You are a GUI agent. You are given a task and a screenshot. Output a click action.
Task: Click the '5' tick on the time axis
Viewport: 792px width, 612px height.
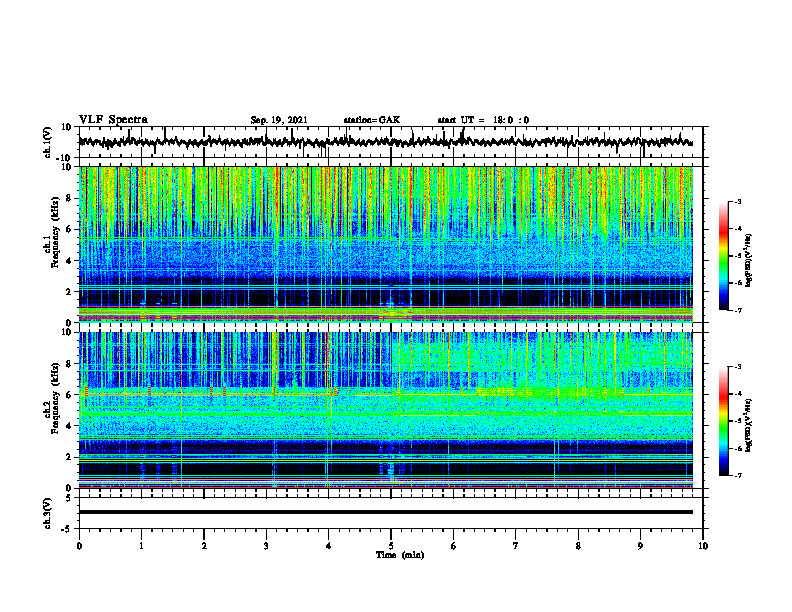coord(391,546)
